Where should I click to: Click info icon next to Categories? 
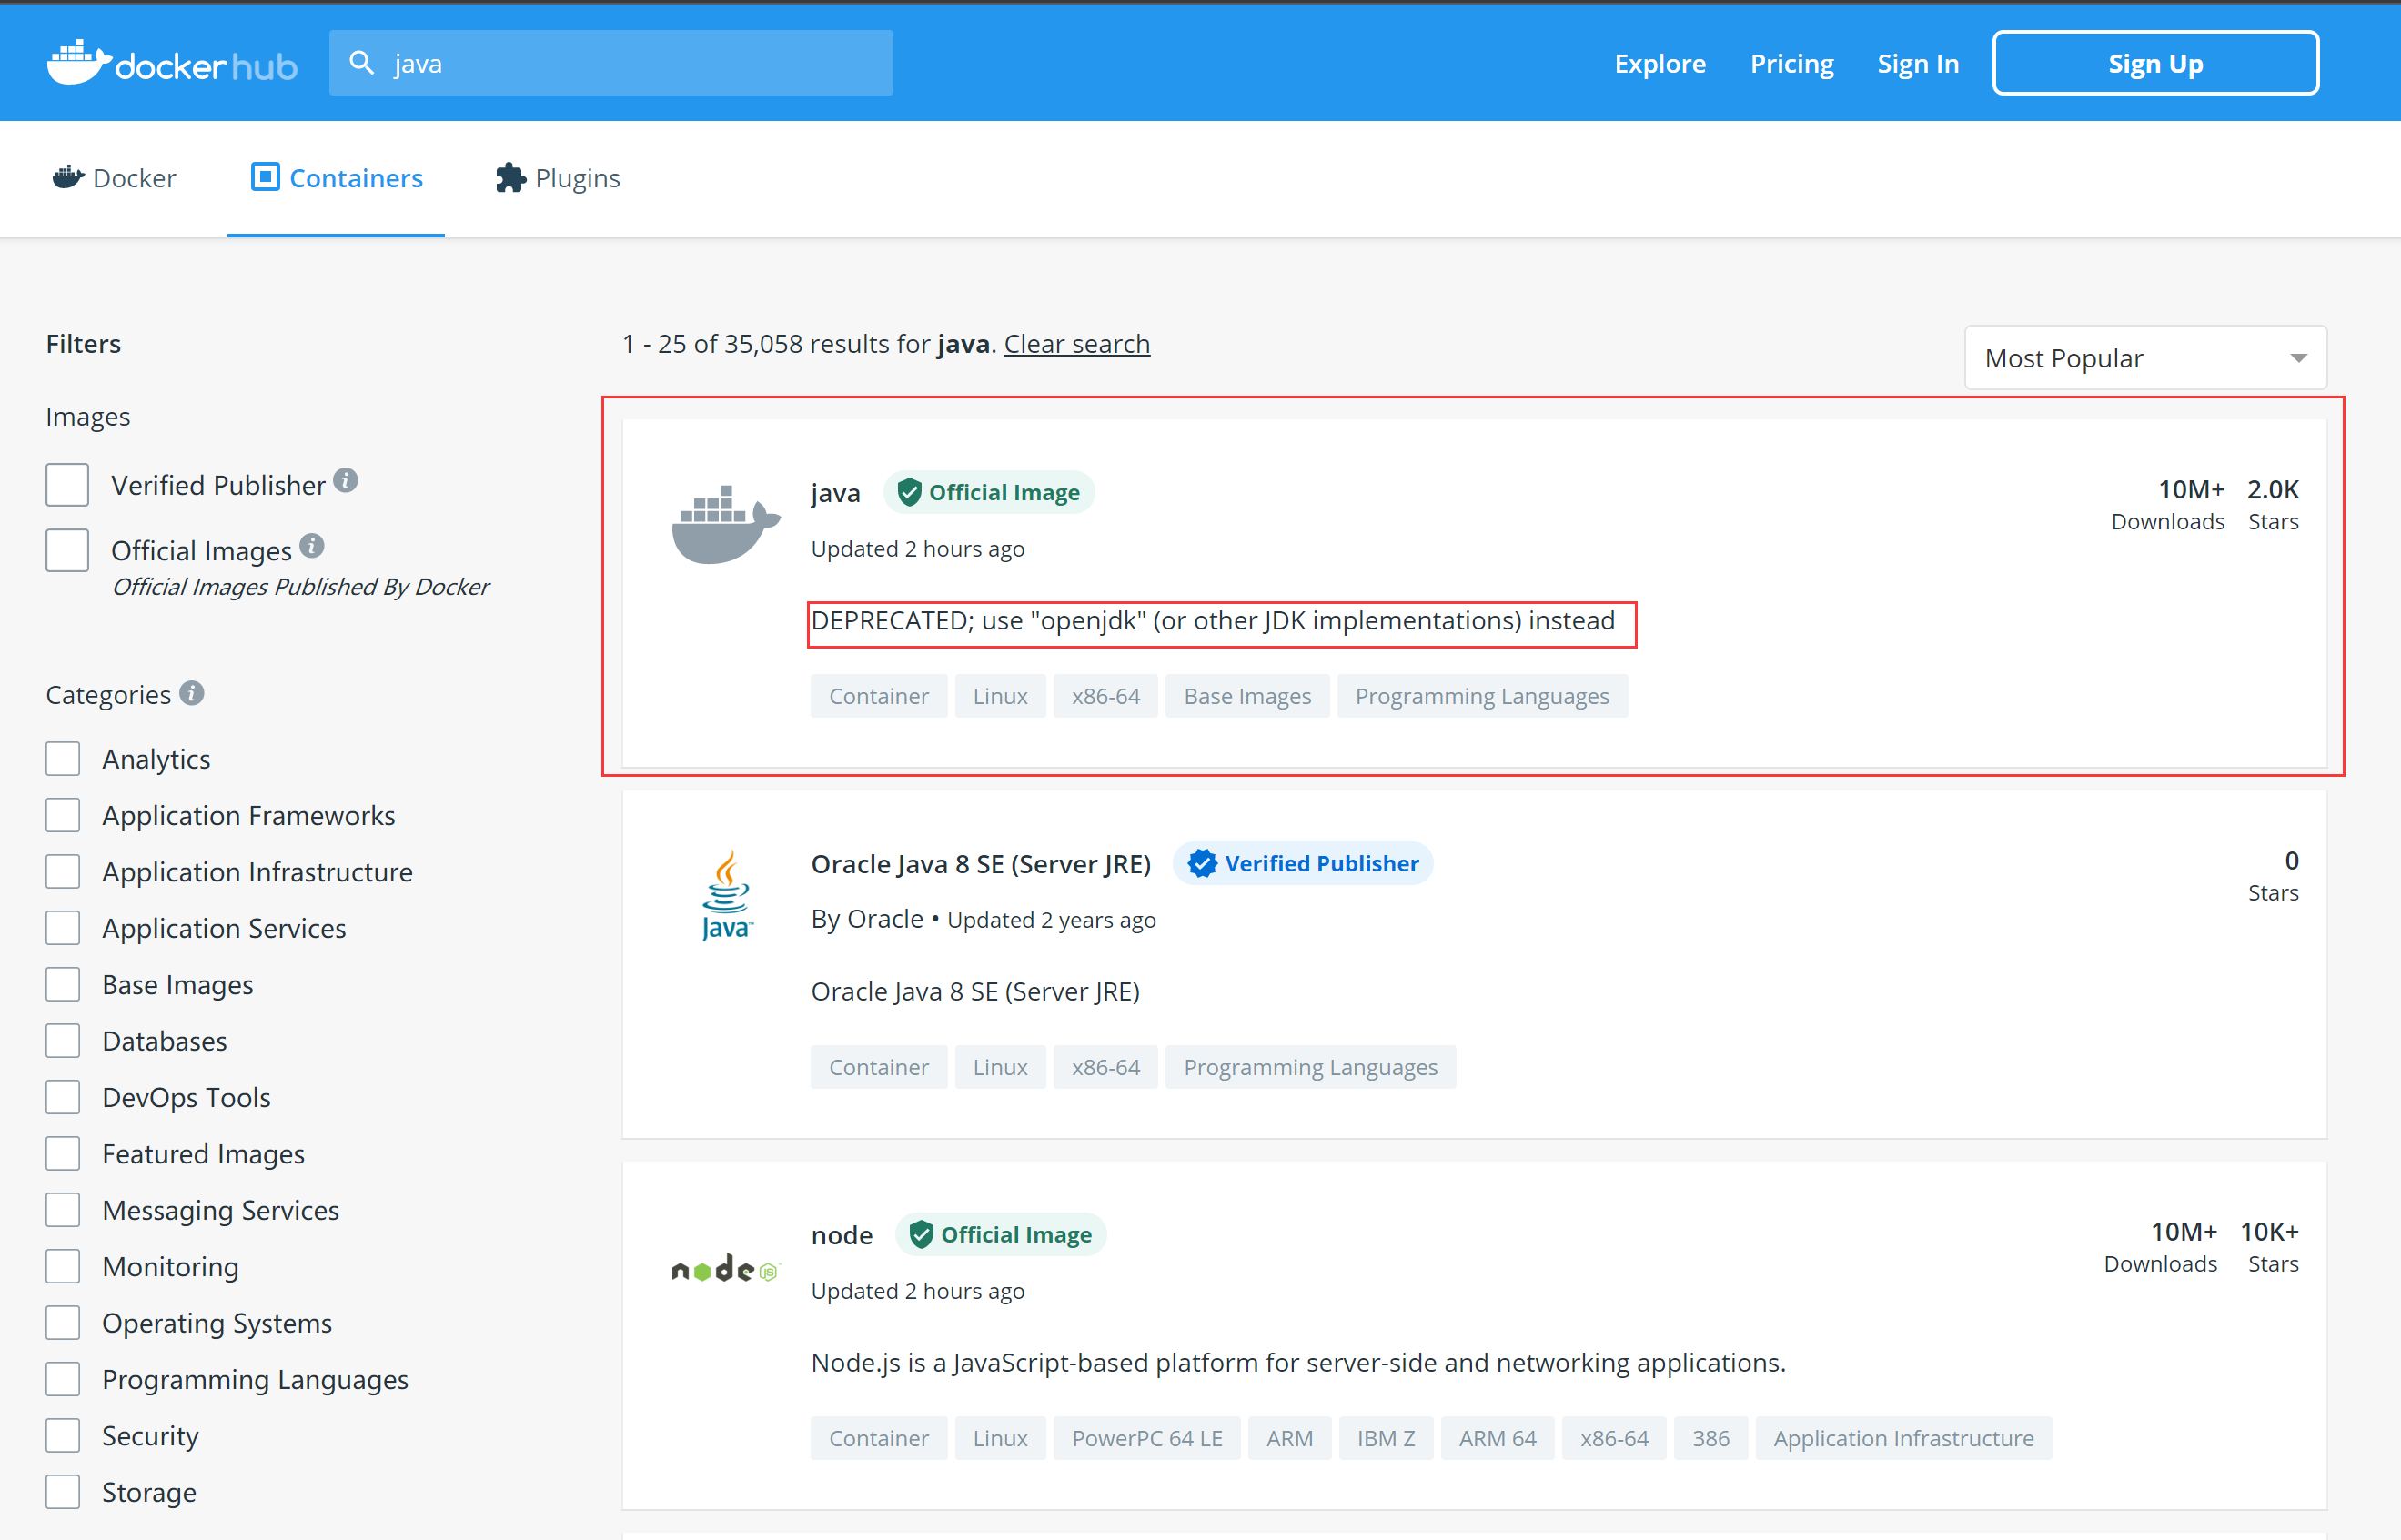[x=192, y=693]
